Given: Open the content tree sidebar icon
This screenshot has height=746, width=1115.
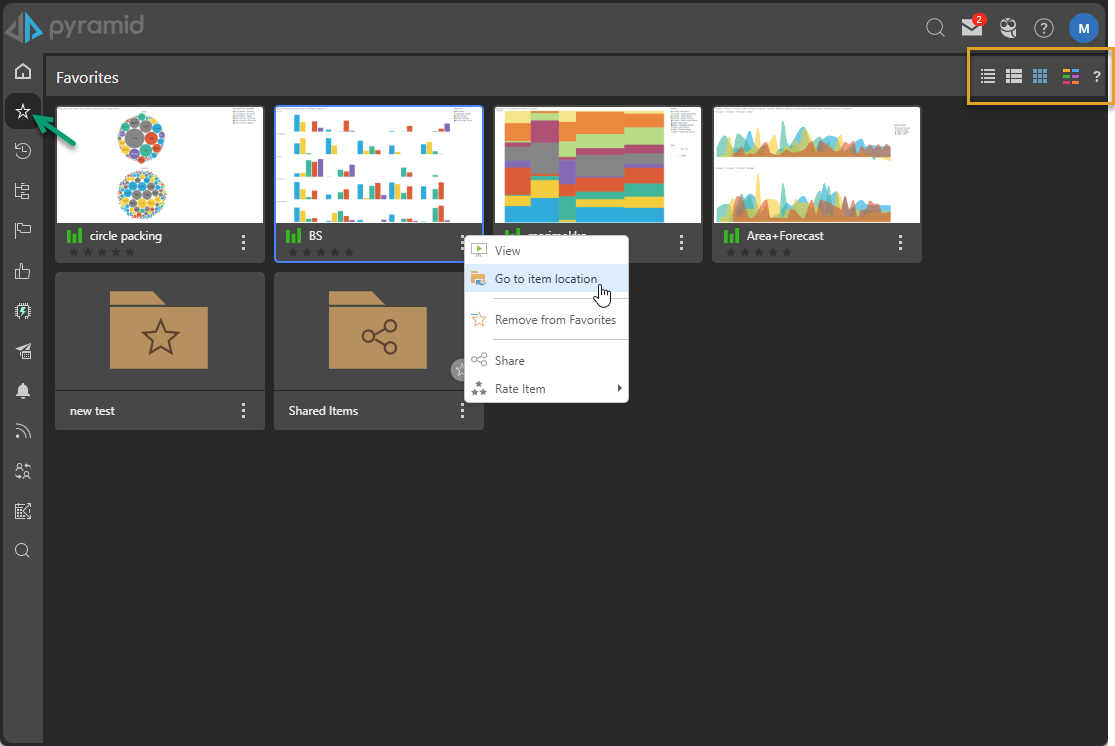Looking at the screenshot, I should [x=23, y=191].
